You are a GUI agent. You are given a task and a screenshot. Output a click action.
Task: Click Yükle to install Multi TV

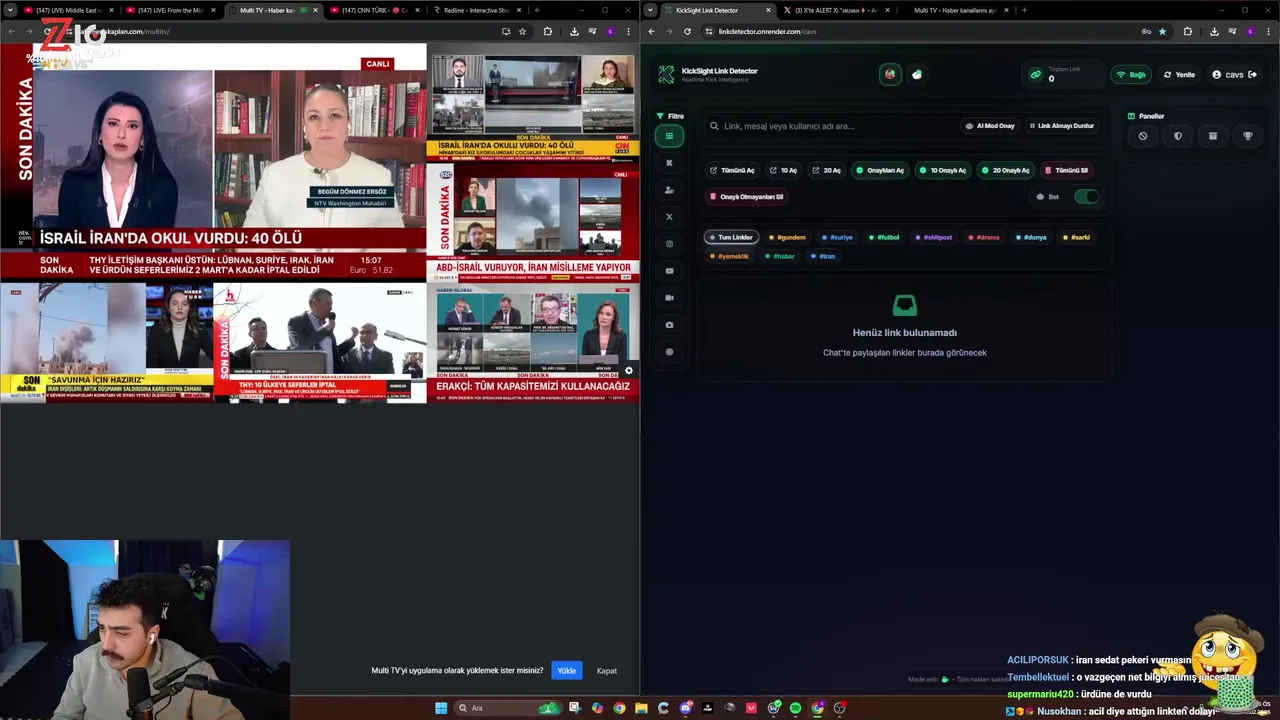click(566, 671)
